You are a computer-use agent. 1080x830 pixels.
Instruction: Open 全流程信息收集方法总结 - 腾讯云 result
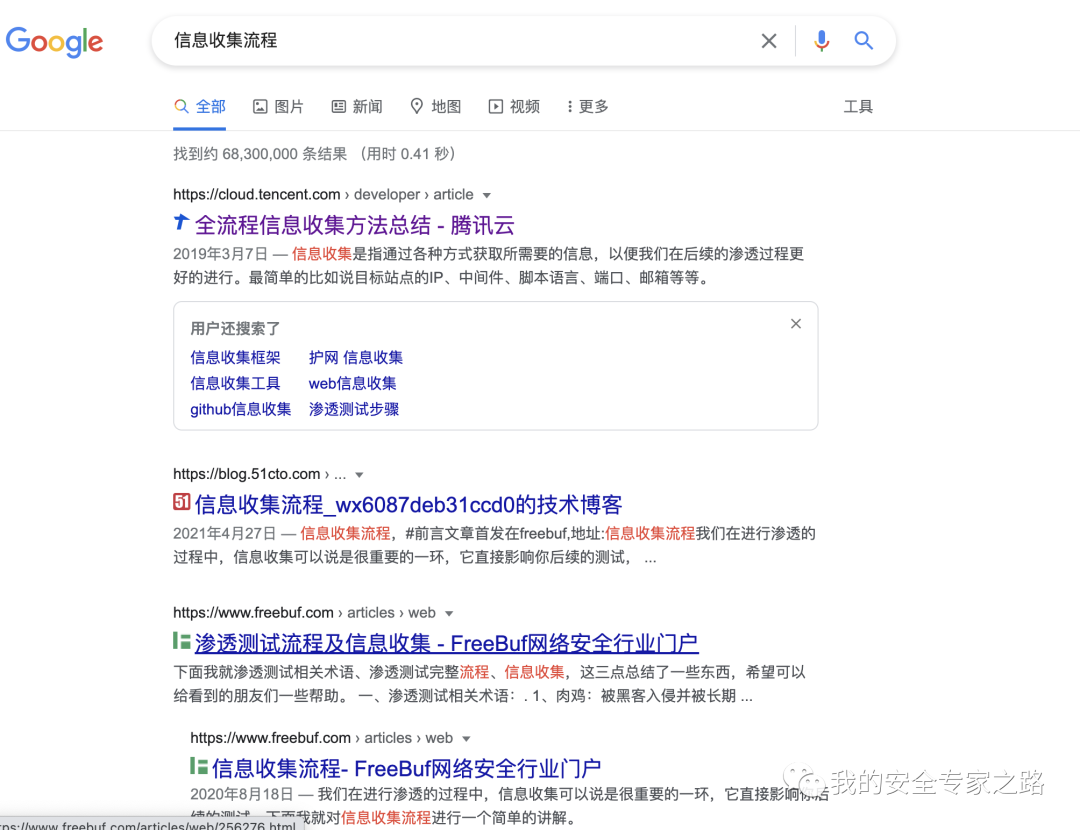[355, 225]
